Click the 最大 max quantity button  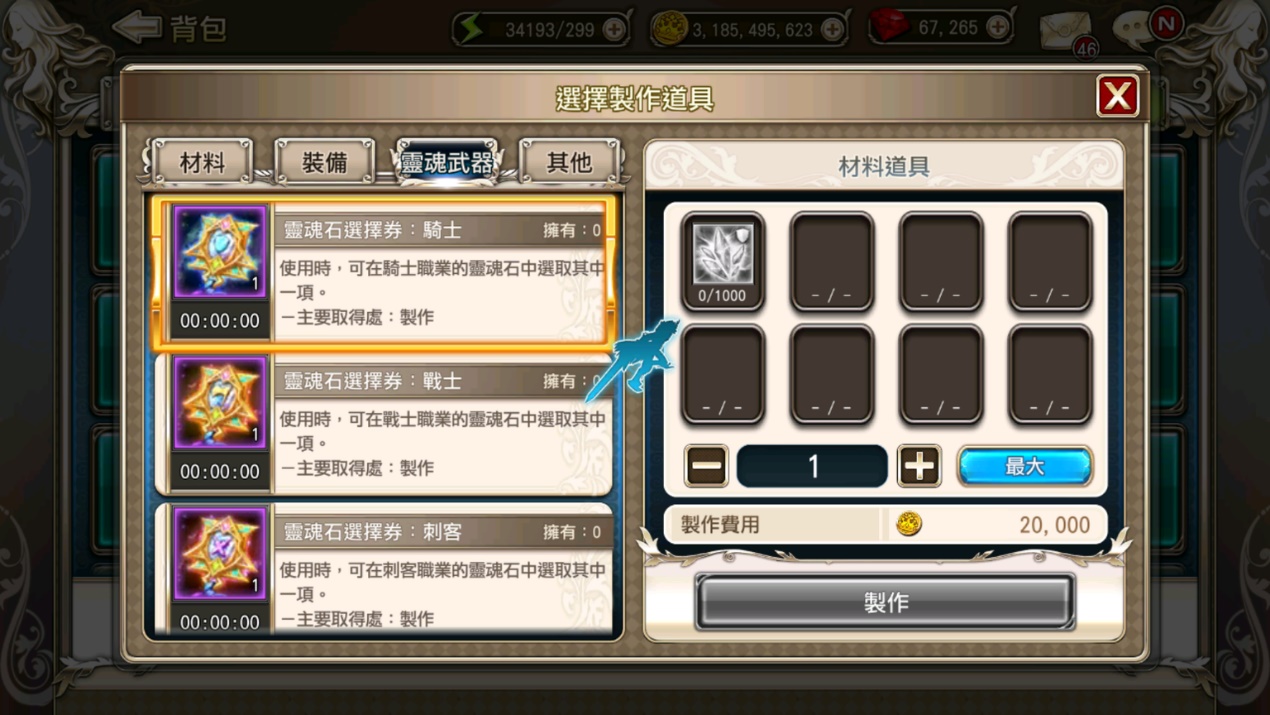point(1025,466)
